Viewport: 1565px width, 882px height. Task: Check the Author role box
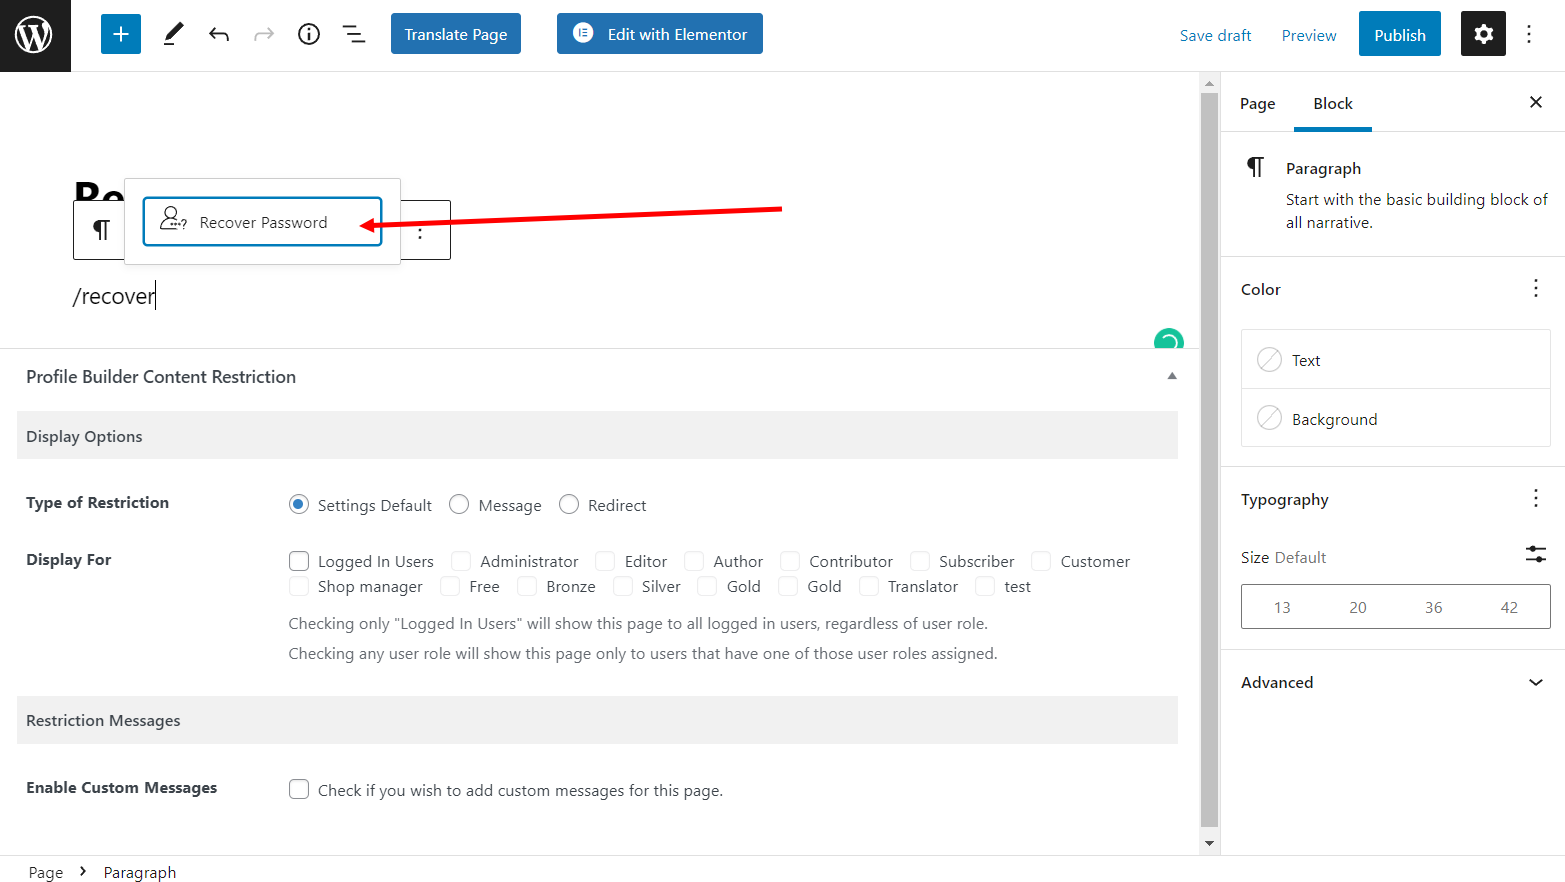pyautogui.click(x=694, y=560)
